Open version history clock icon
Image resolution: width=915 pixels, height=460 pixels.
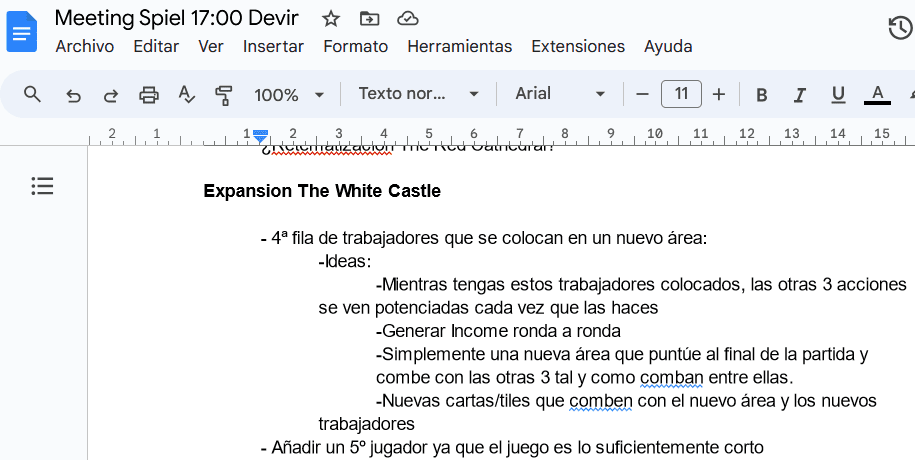(x=900, y=28)
